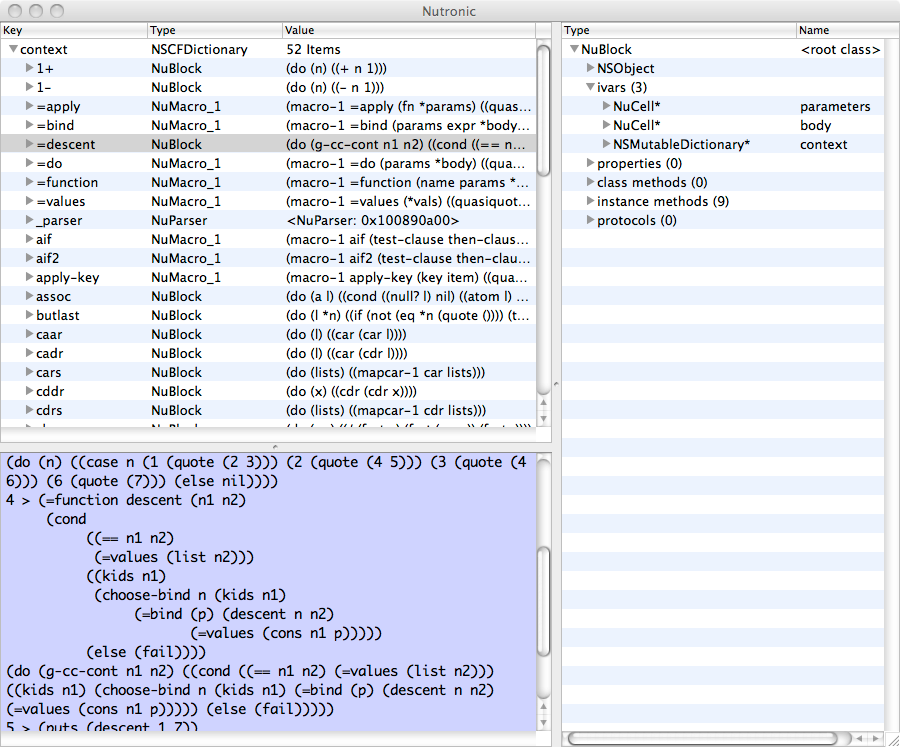Expand the butlast block row
This screenshot has height=747, width=900.
point(29,315)
